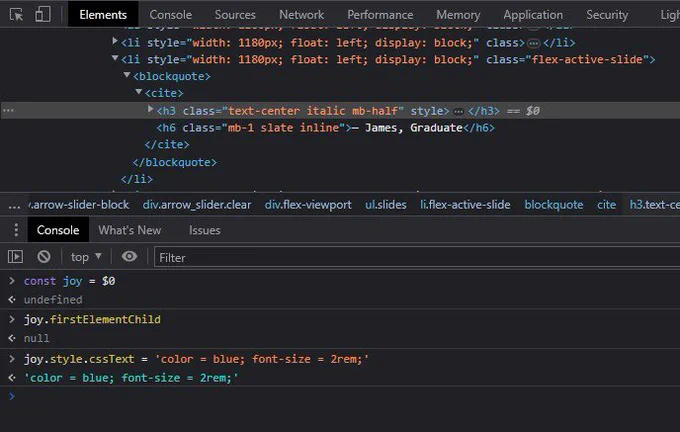Expand the collapsed li element with empty class
Viewport: 680px width, 432px height.
(x=115, y=41)
